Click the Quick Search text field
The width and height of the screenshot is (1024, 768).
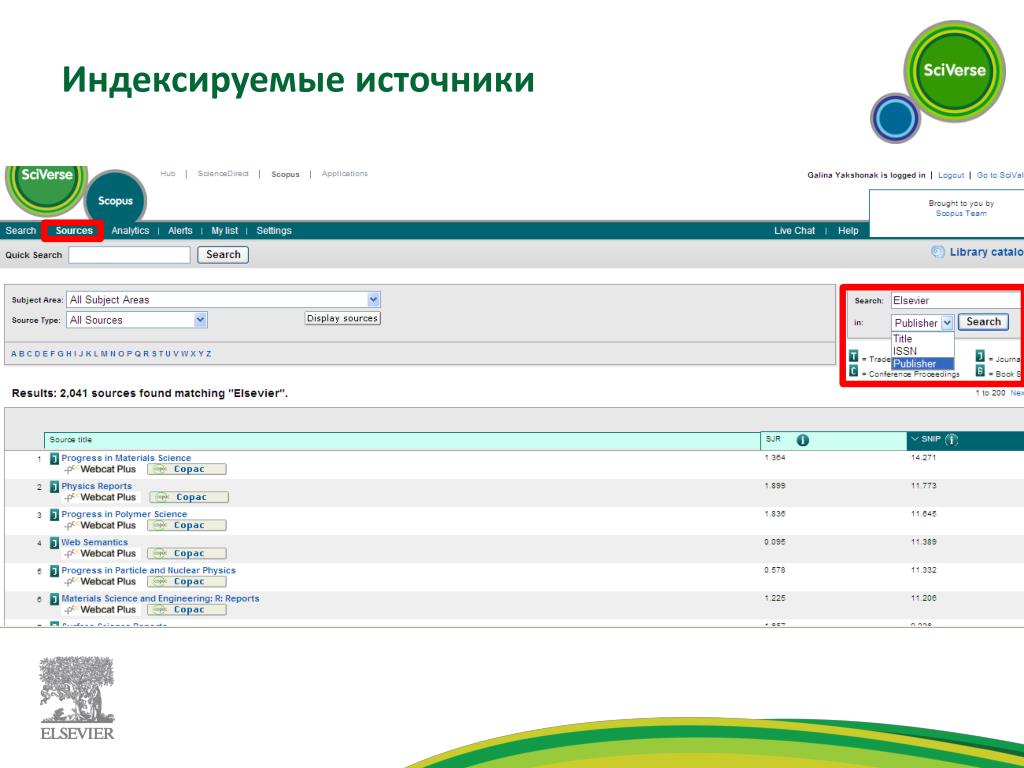point(129,255)
